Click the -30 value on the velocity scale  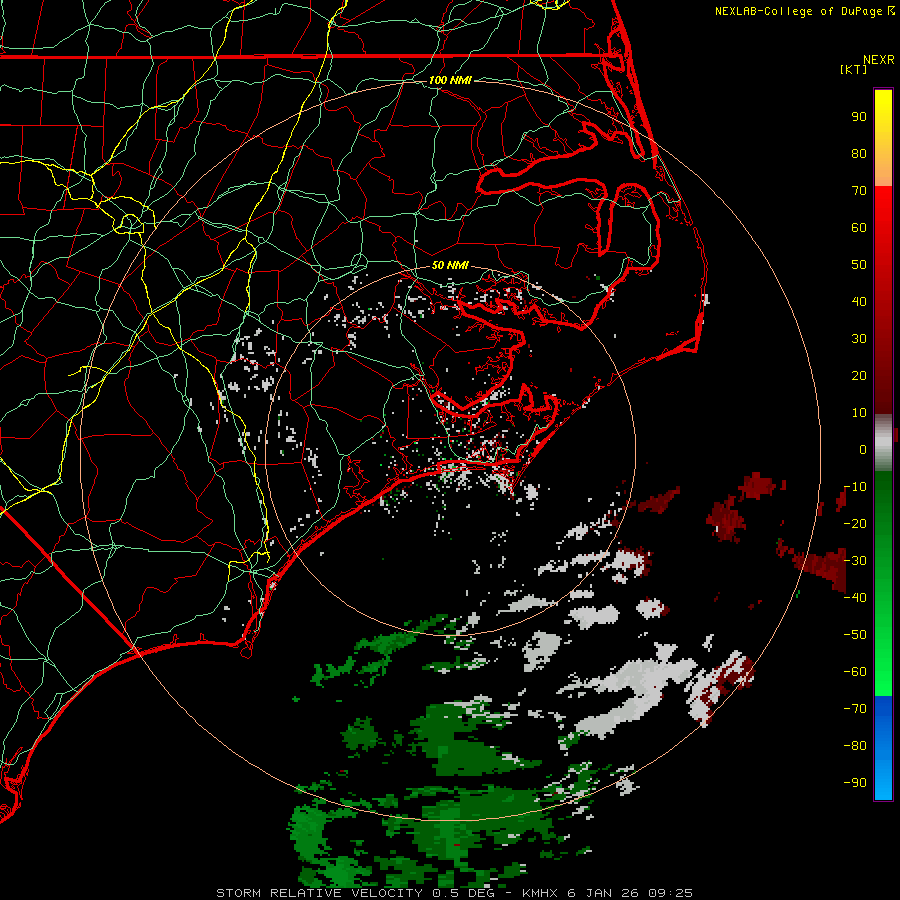[855, 561]
